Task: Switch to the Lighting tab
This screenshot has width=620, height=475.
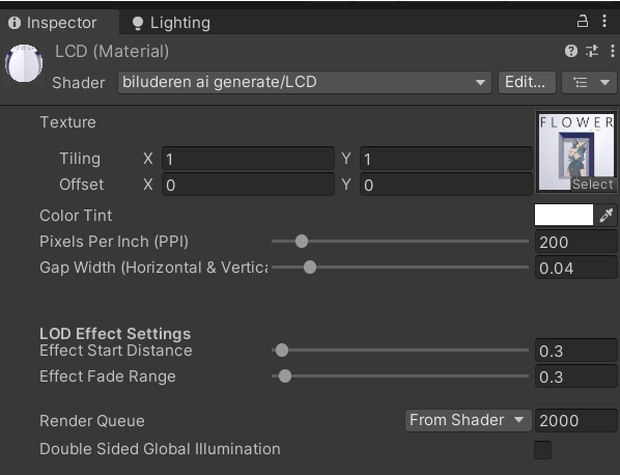Action: 171,23
